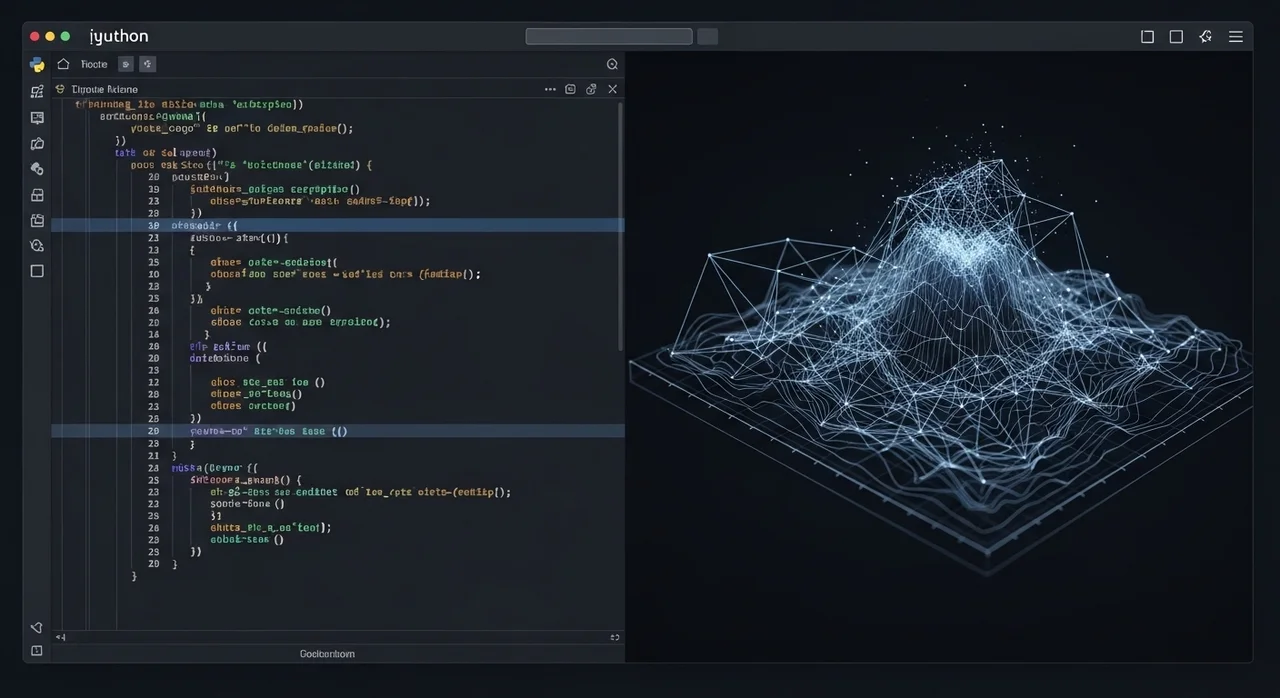Click the Goclbonborn status bar label

coord(327,654)
